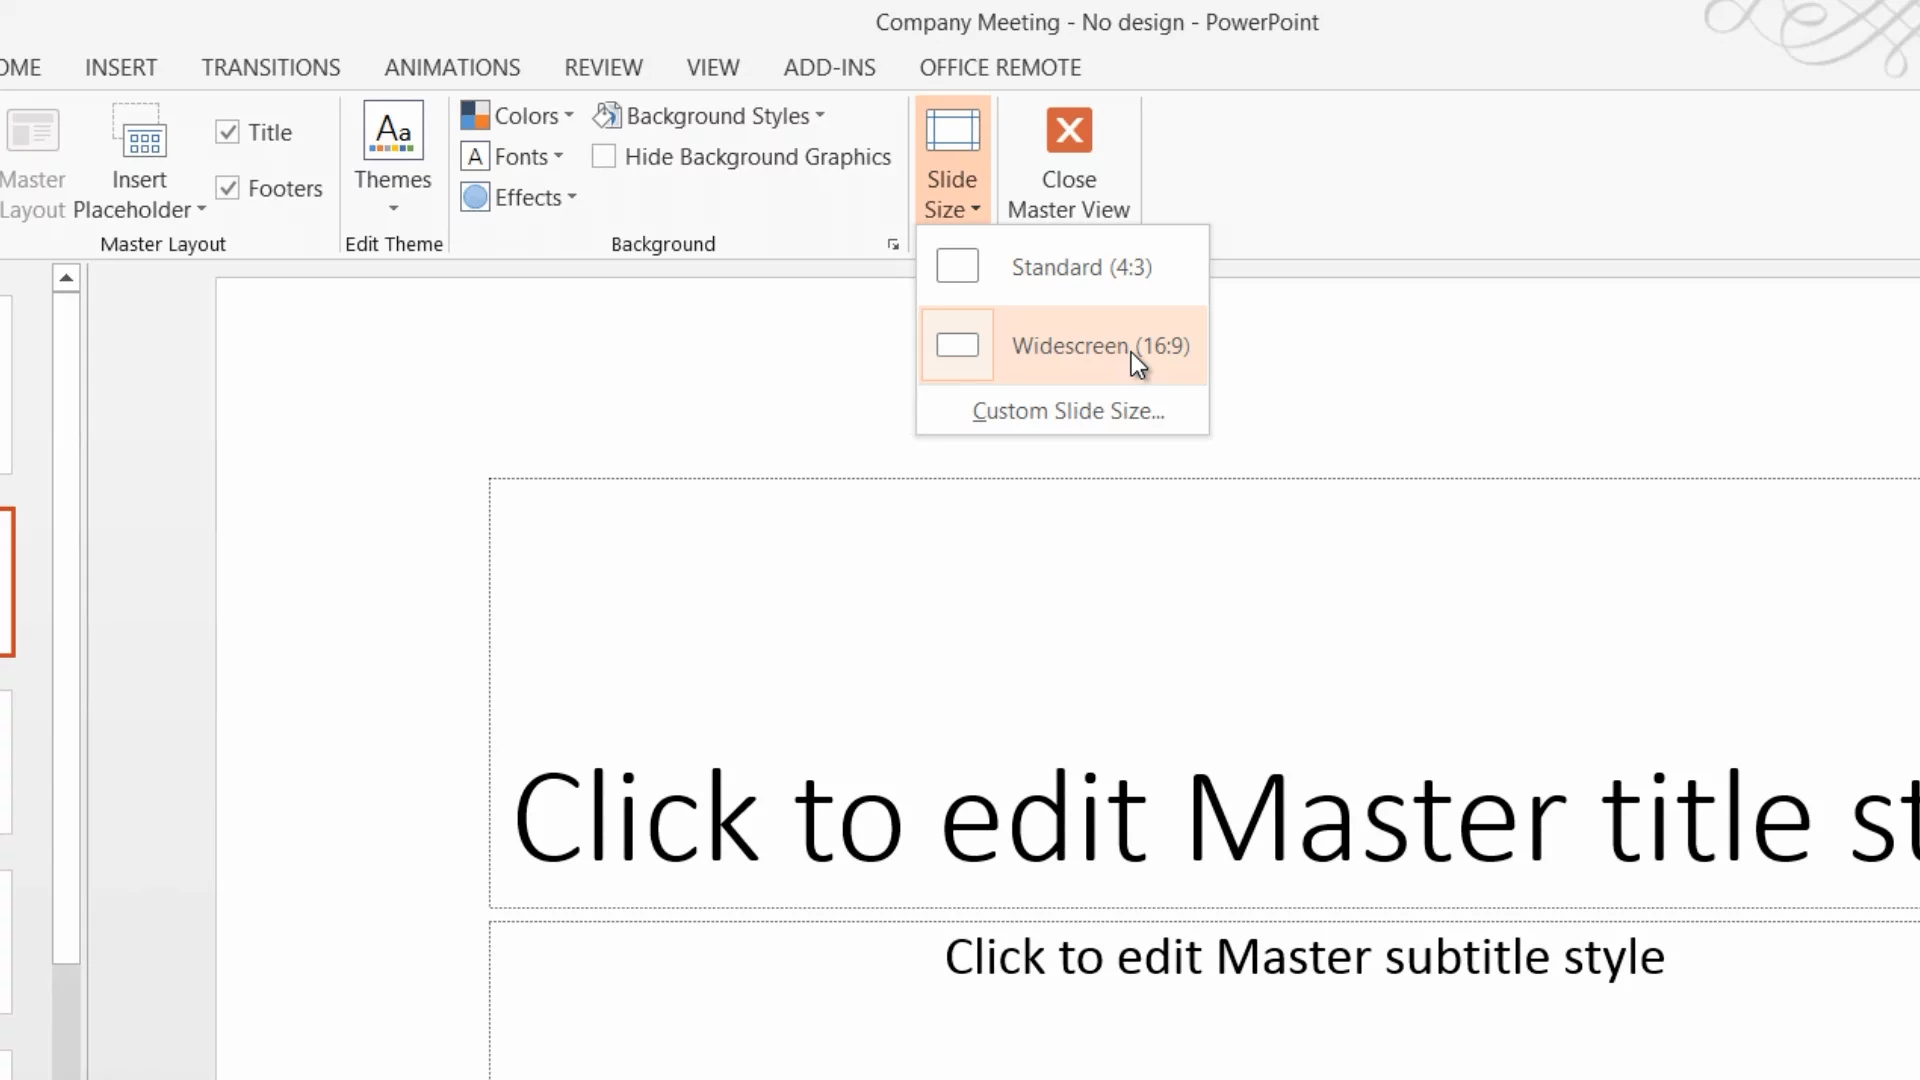Click the Fonts letter icon

[x=475, y=157]
